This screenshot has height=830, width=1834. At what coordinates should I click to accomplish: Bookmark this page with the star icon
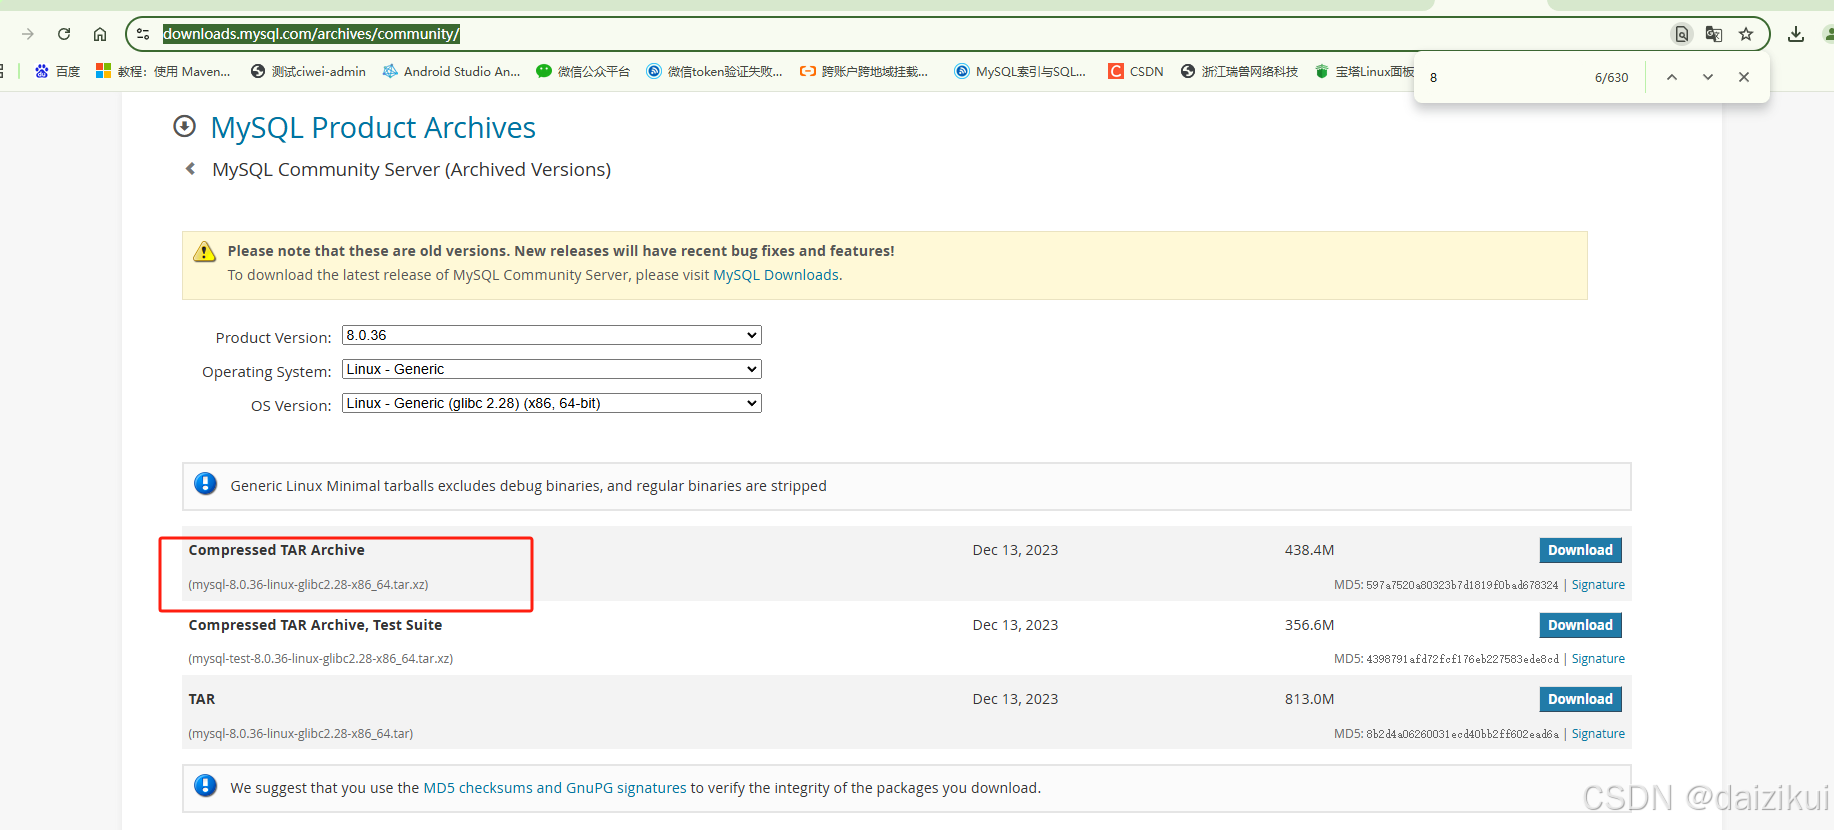click(1746, 34)
